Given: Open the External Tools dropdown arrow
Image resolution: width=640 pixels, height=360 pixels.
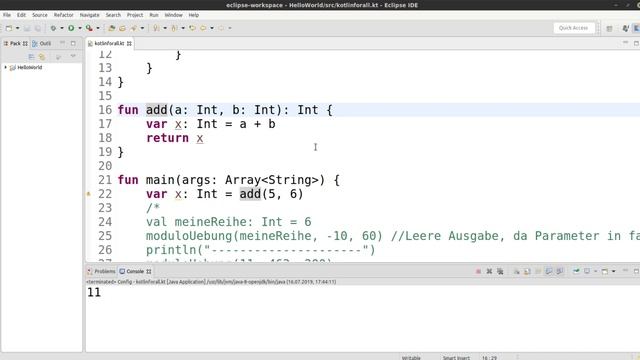Looking at the screenshot, I should coord(98,28).
